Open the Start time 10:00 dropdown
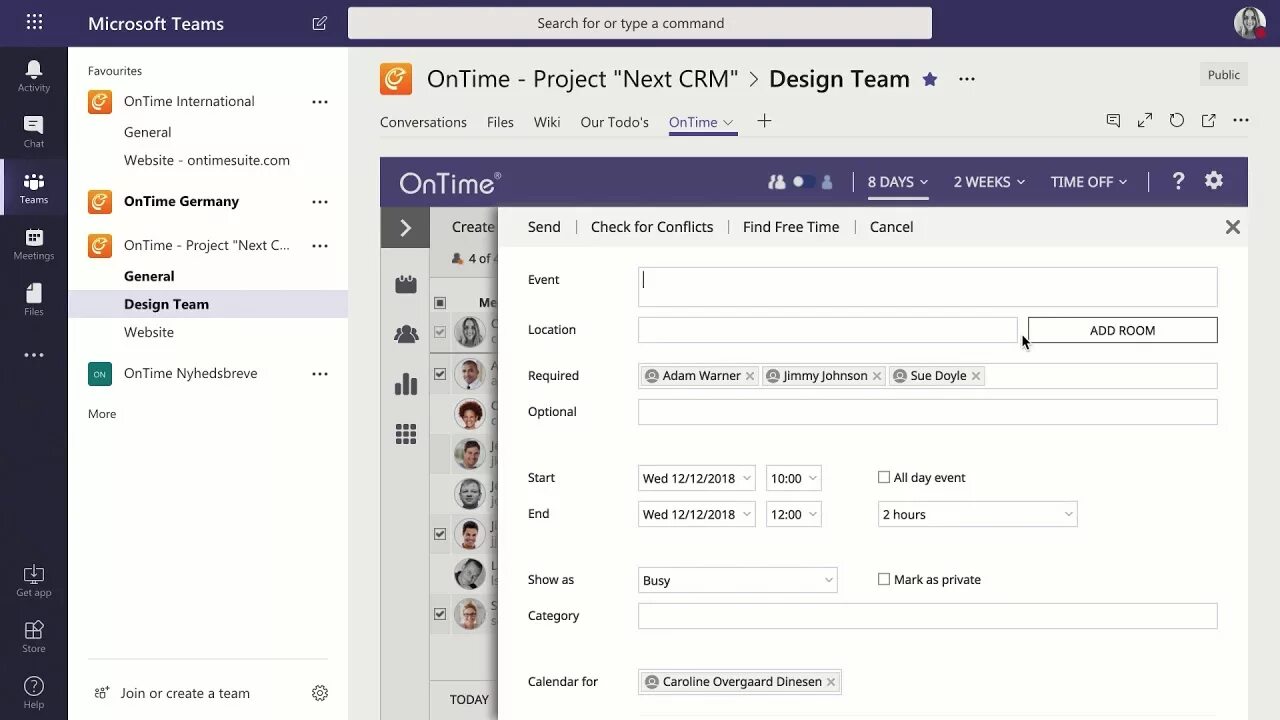The width and height of the screenshot is (1280, 720). click(794, 478)
